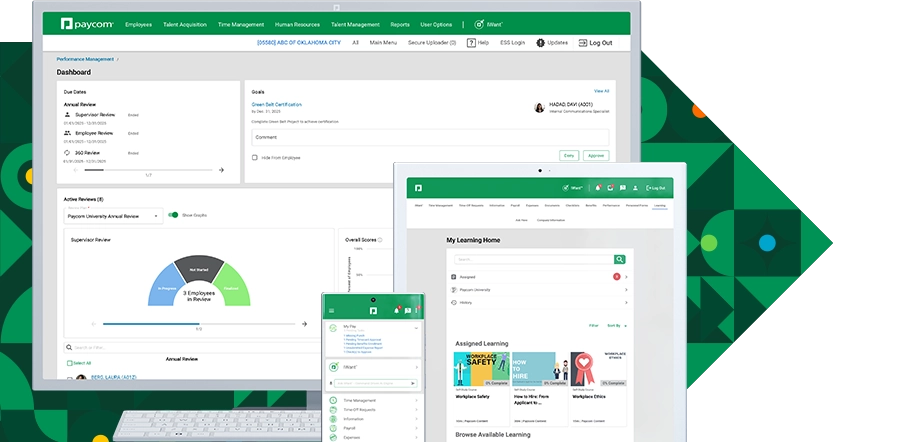Viewport: 902px width, 442px height.
Task: Click the Updates gear icon
Action: 541,43
